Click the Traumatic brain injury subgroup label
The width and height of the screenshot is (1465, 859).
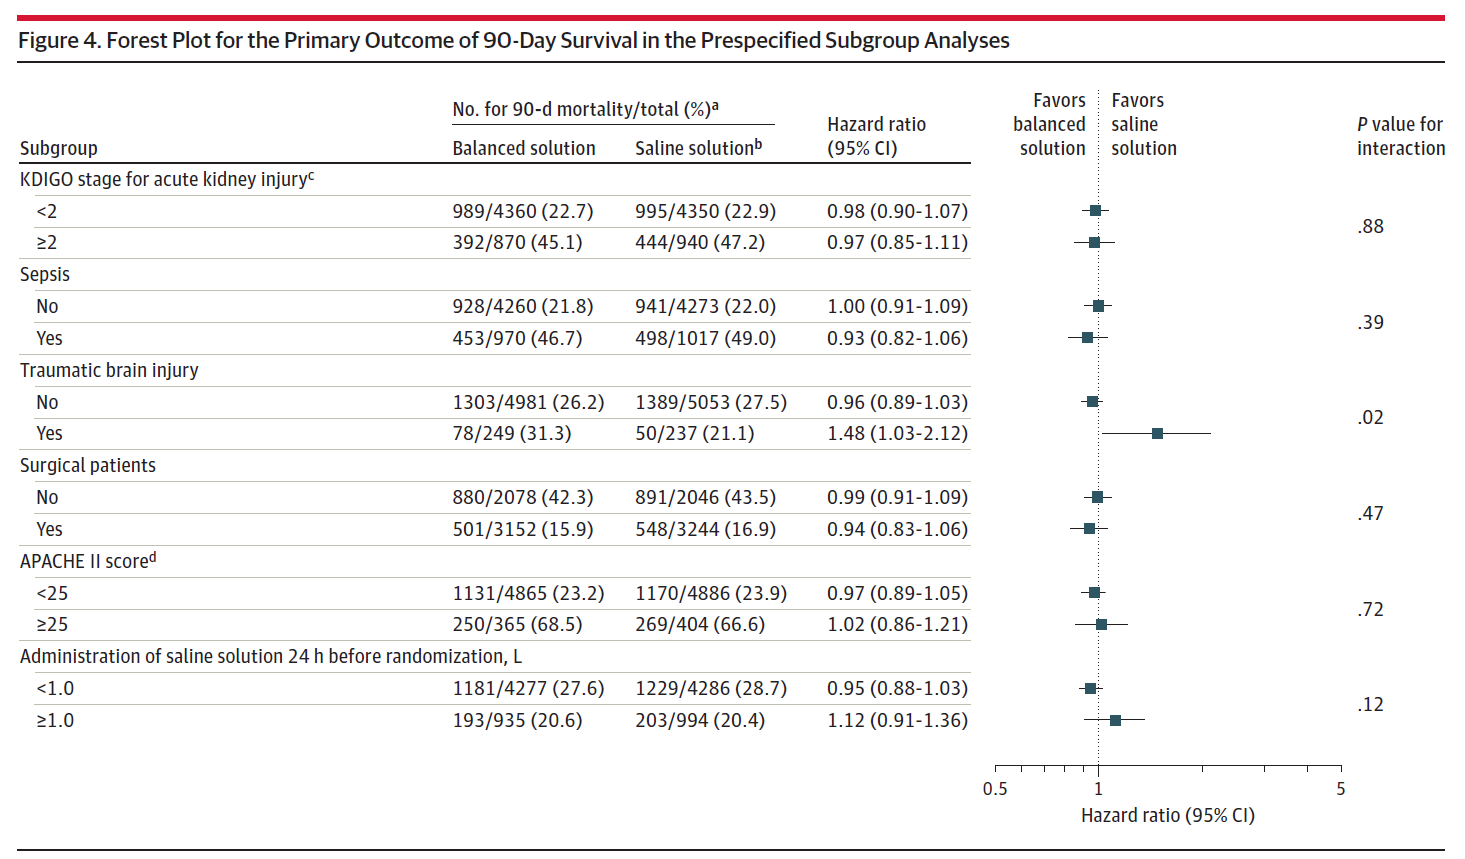coord(109,371)
